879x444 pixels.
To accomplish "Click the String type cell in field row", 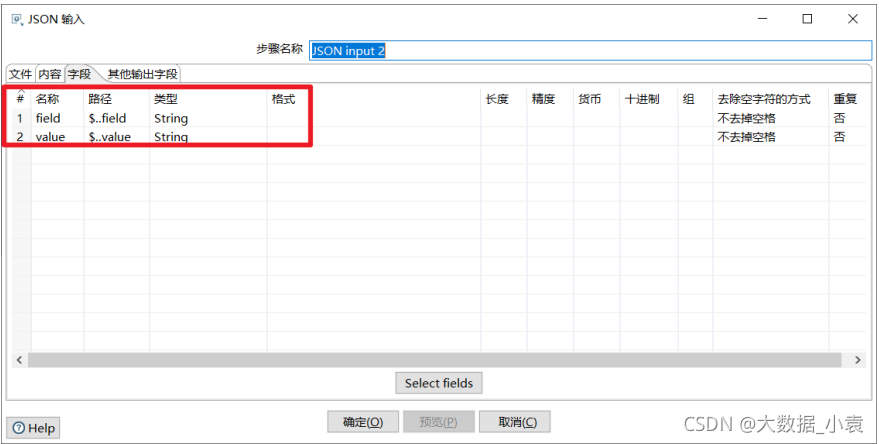I will [x=208, y=118].
